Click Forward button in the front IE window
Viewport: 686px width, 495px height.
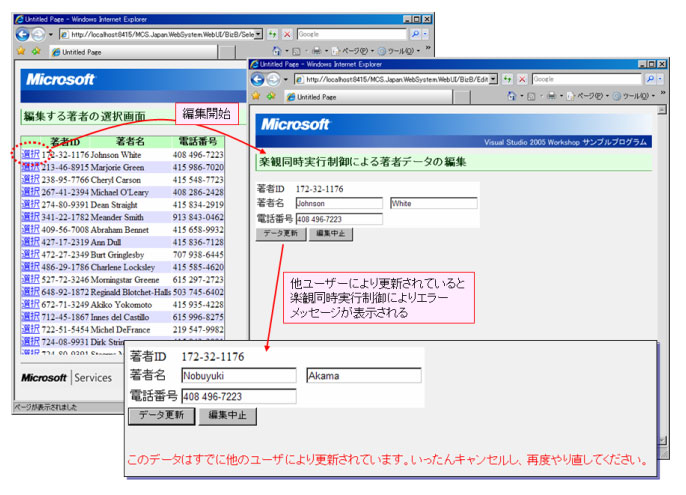(273, 79)
